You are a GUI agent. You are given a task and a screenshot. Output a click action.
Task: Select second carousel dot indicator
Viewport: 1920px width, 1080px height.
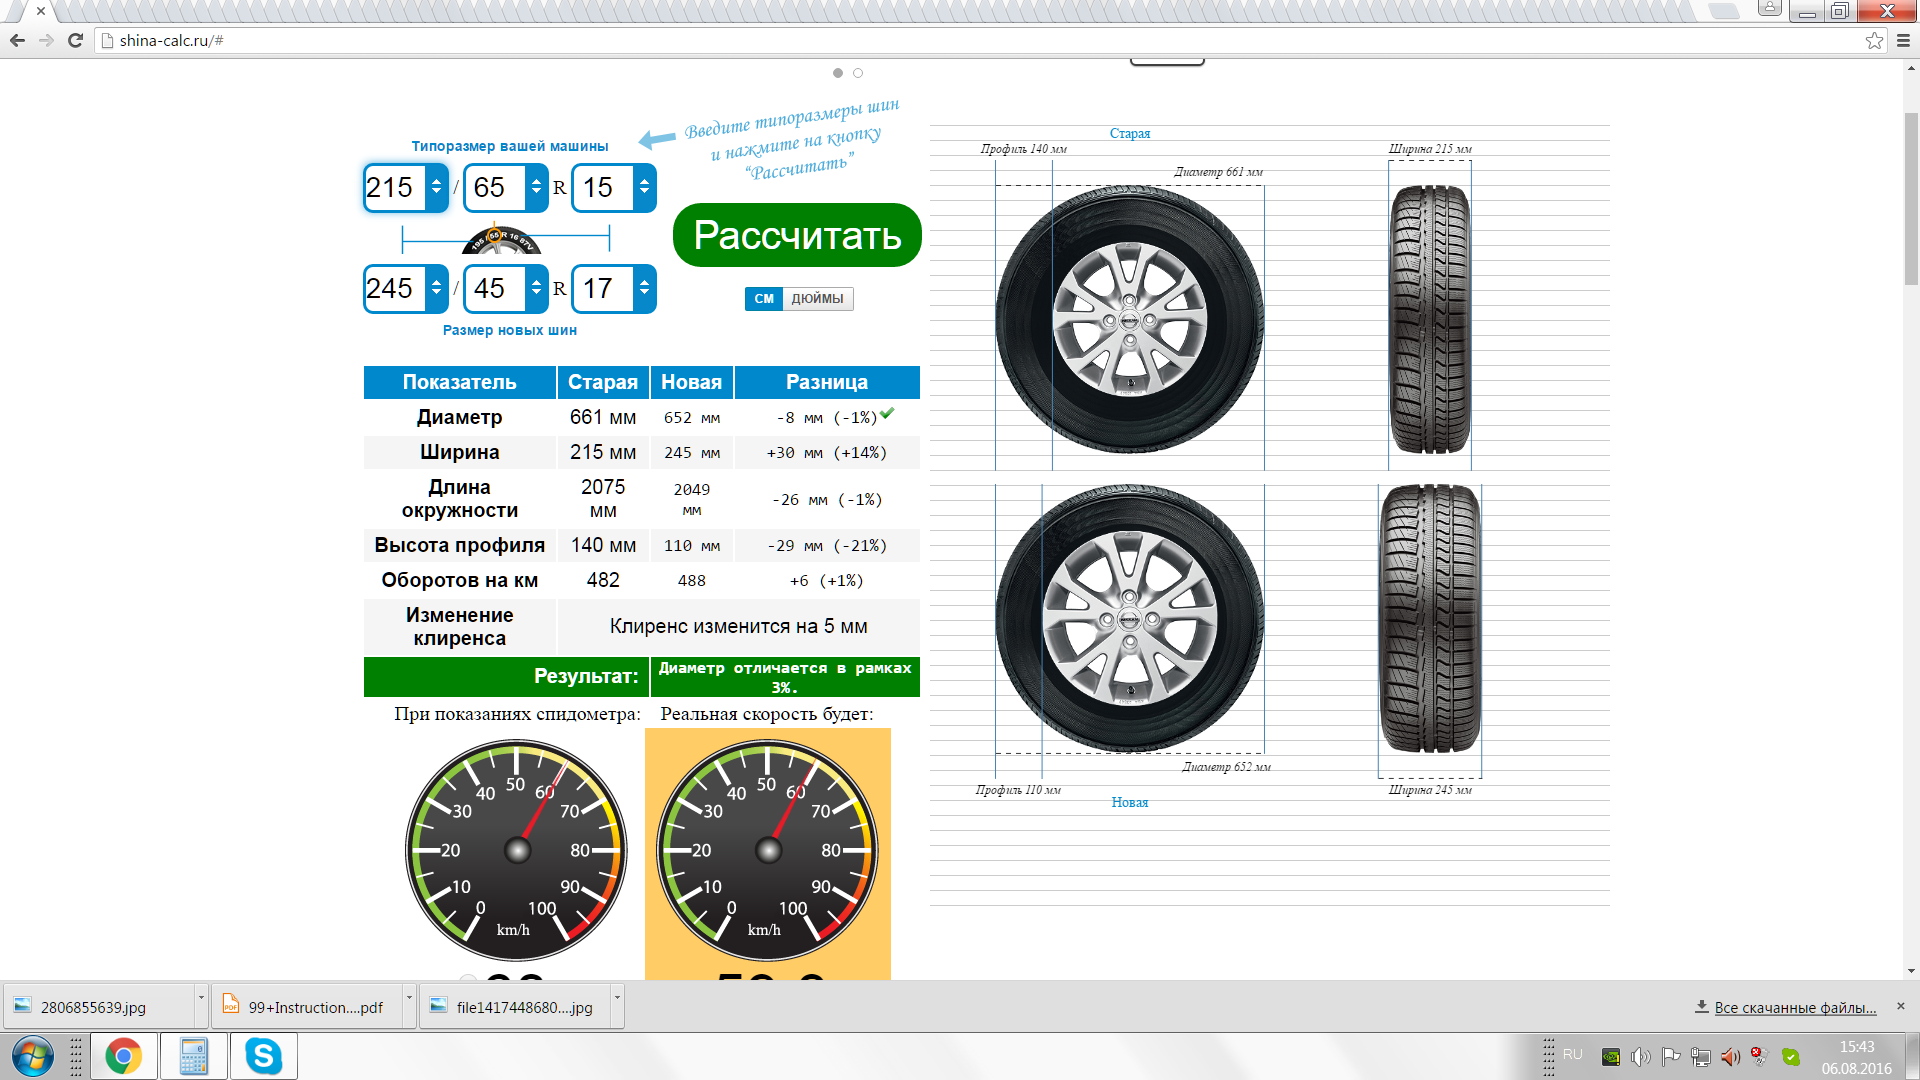click(x=858, y=73)
